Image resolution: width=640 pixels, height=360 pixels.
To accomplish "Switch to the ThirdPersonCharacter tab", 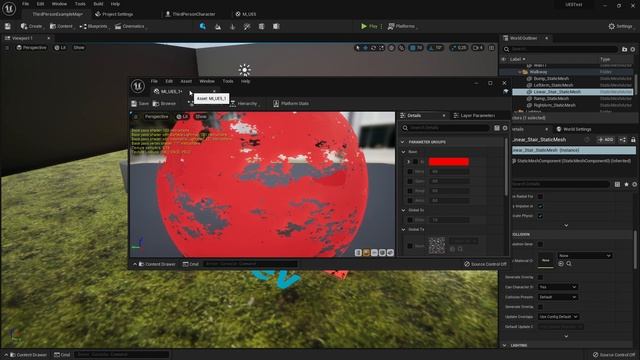I will coord(190,14).
